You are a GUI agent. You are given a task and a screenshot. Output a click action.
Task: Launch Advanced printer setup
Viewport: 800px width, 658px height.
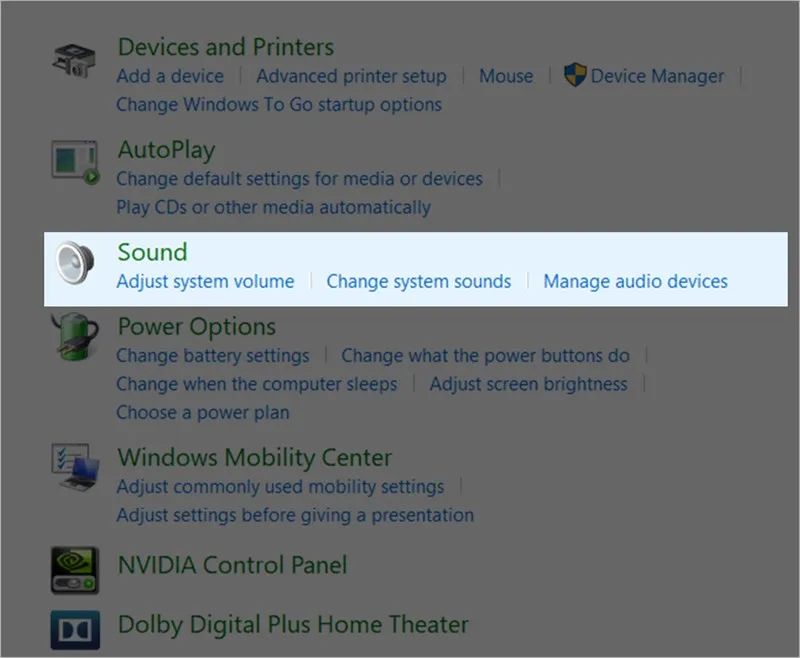click(350, 76)
